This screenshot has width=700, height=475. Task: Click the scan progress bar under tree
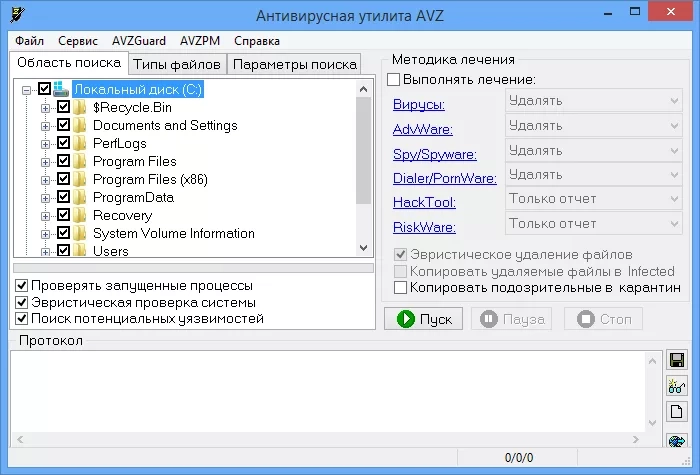193,268
